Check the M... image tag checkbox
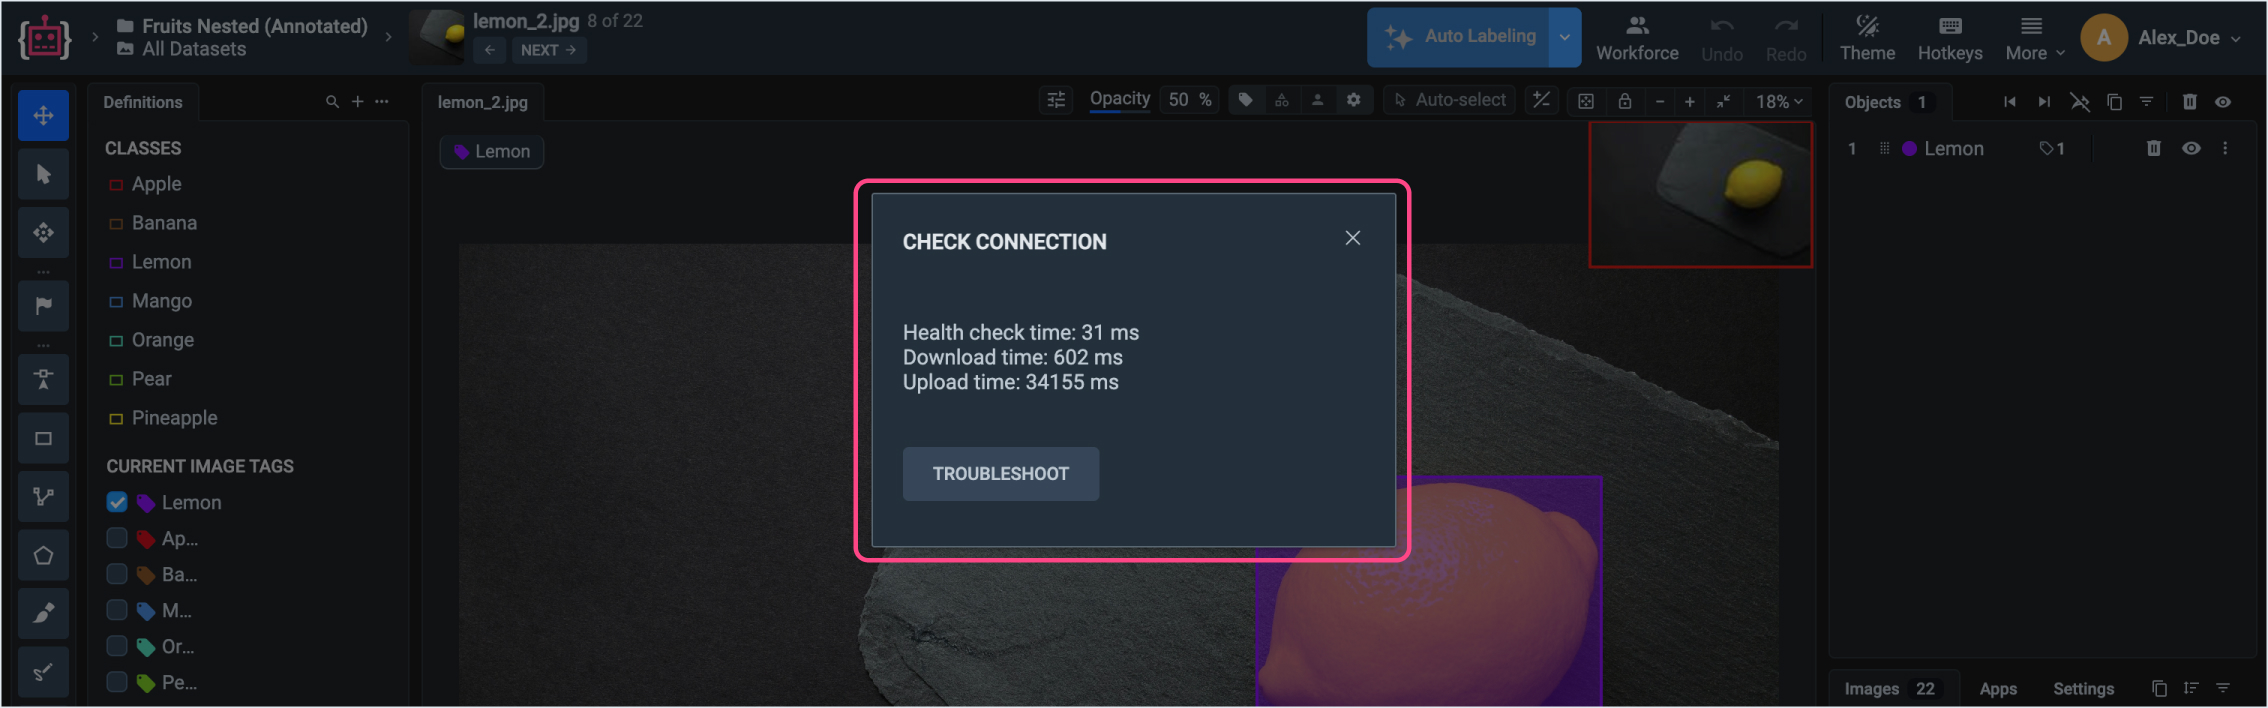 (117, 610)
